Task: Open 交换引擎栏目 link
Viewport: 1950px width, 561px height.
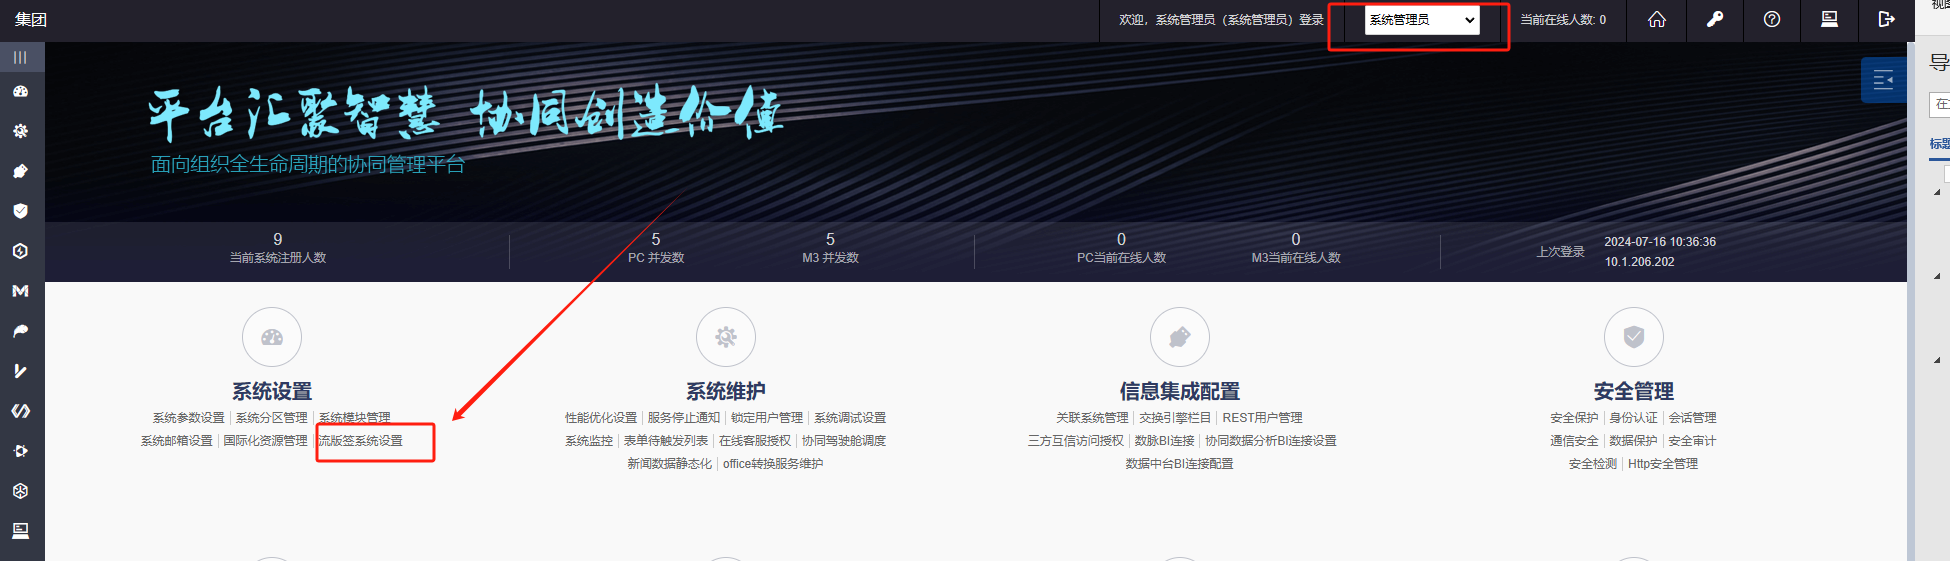Action: pos(1175,418)
